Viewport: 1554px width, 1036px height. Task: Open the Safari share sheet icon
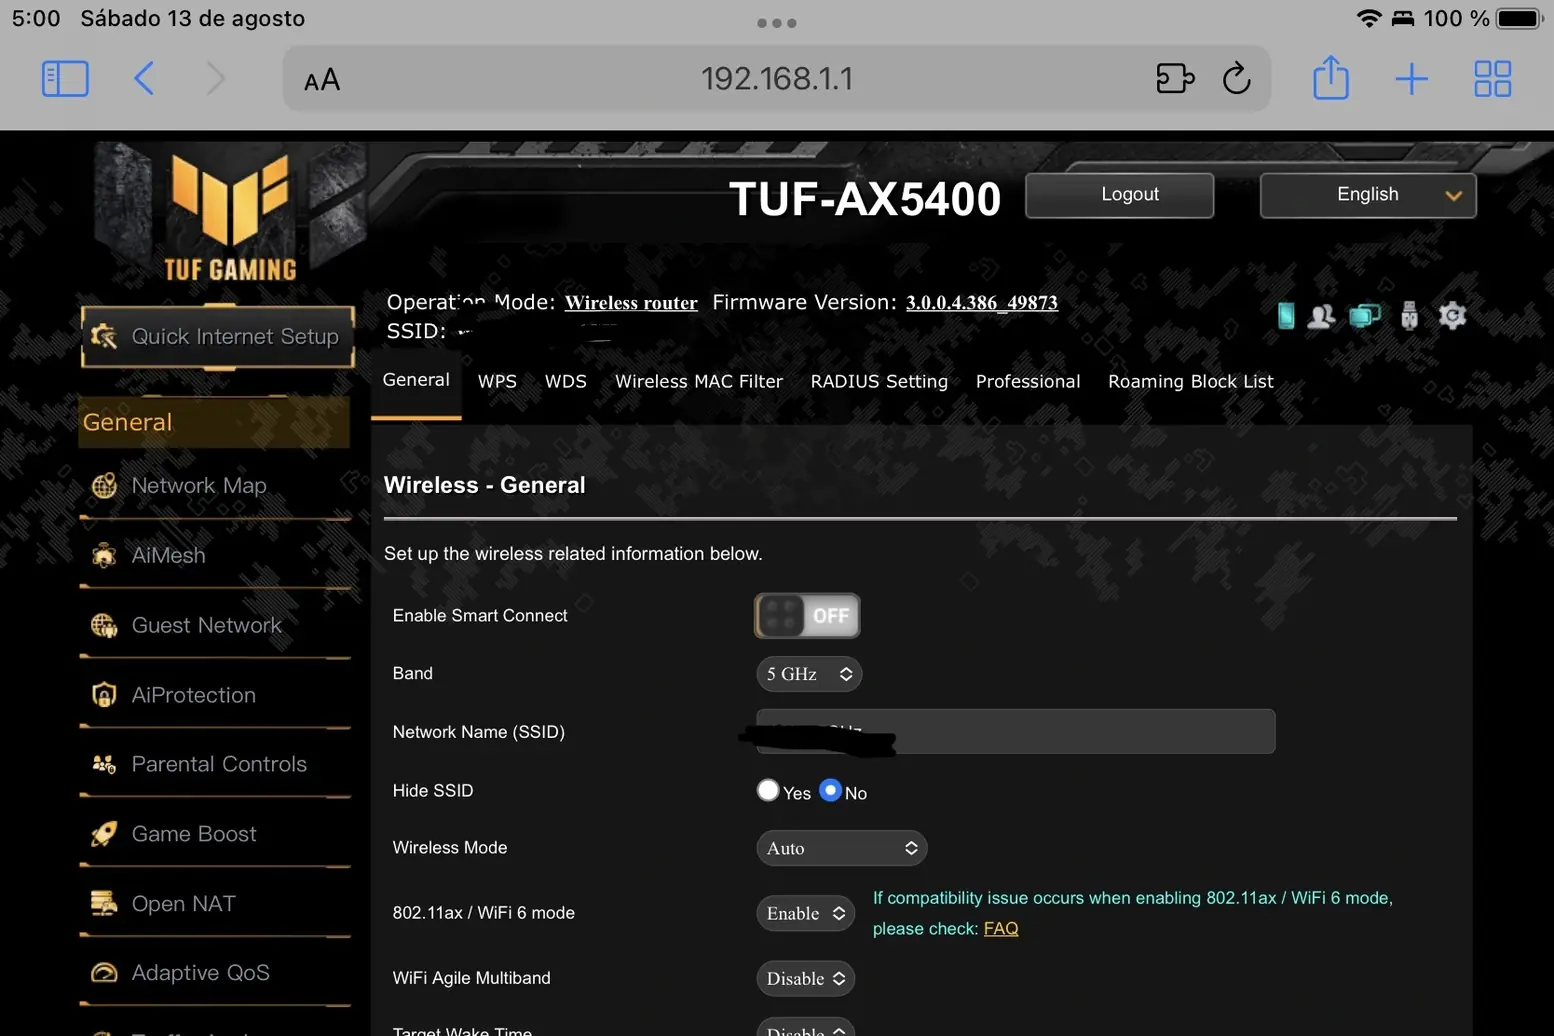[x=1331, y=77]
